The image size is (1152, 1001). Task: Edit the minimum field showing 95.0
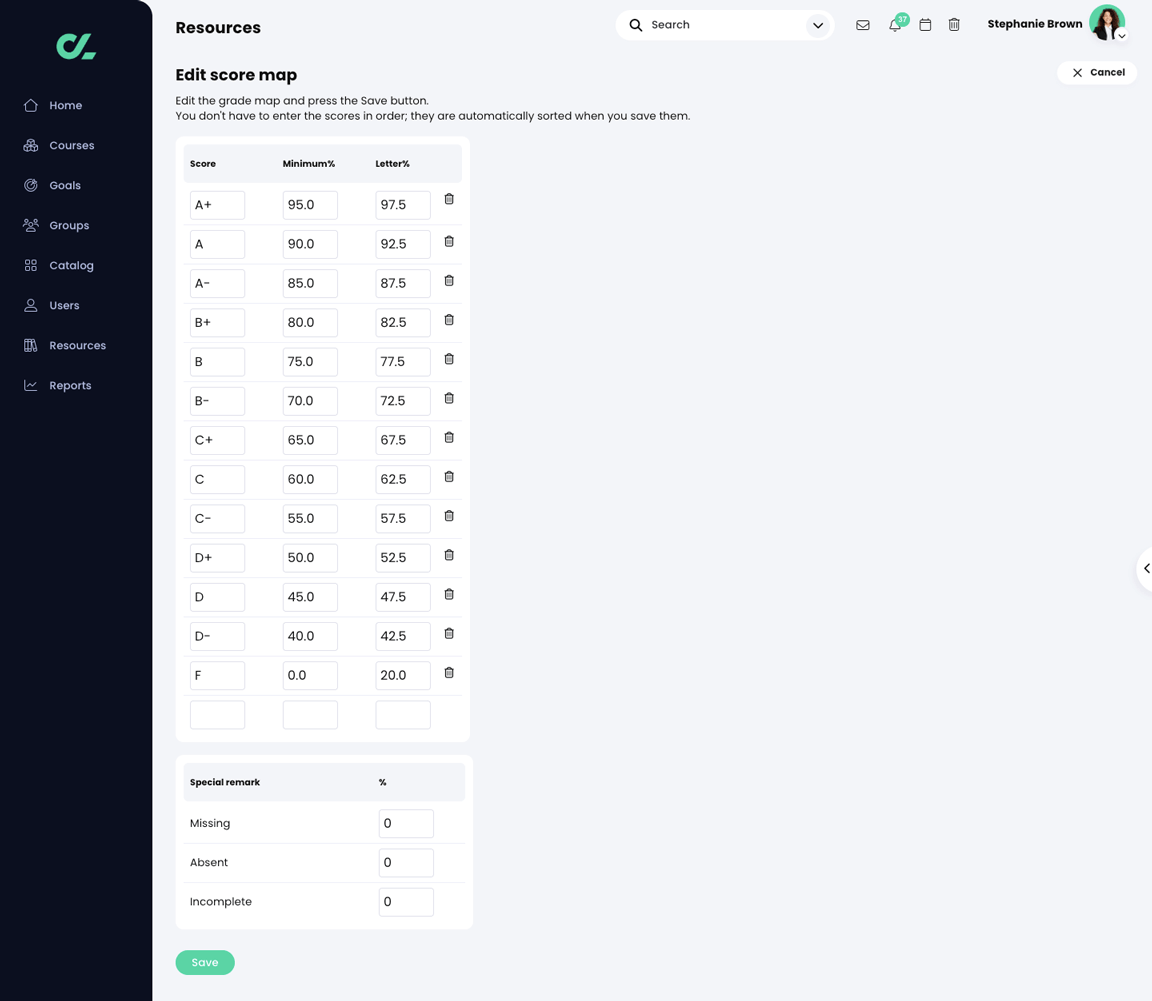click(x=310, y=205)
